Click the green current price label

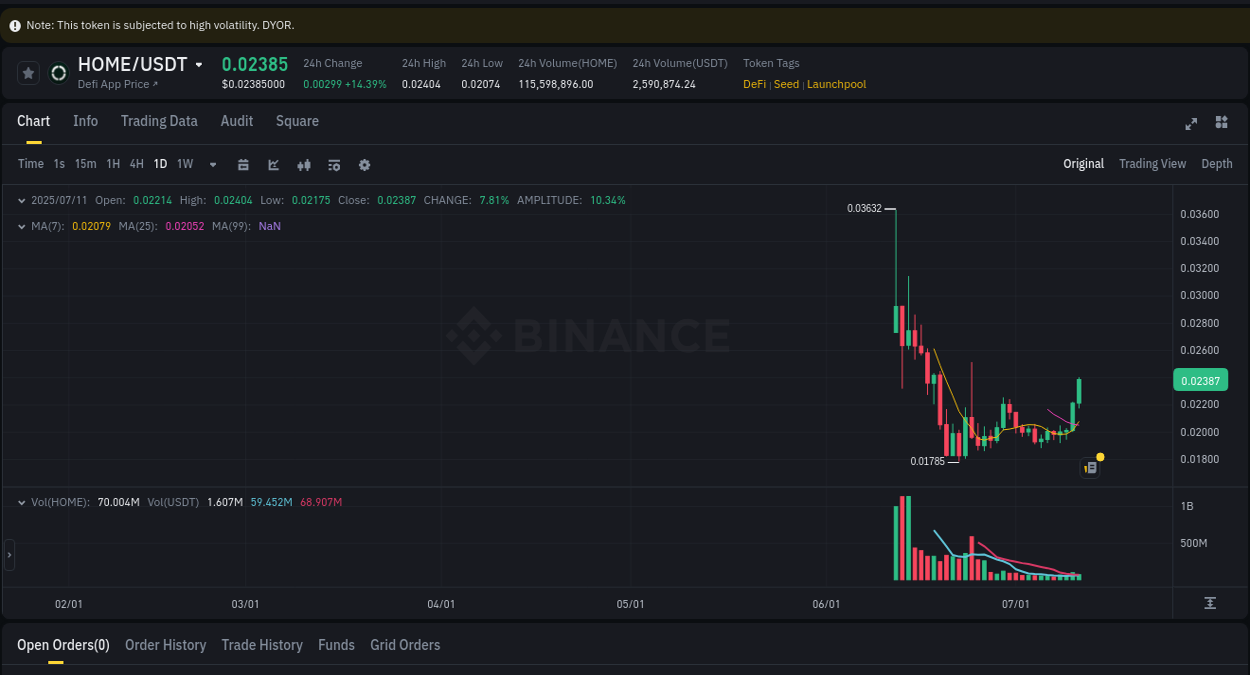coord(1199,380)
